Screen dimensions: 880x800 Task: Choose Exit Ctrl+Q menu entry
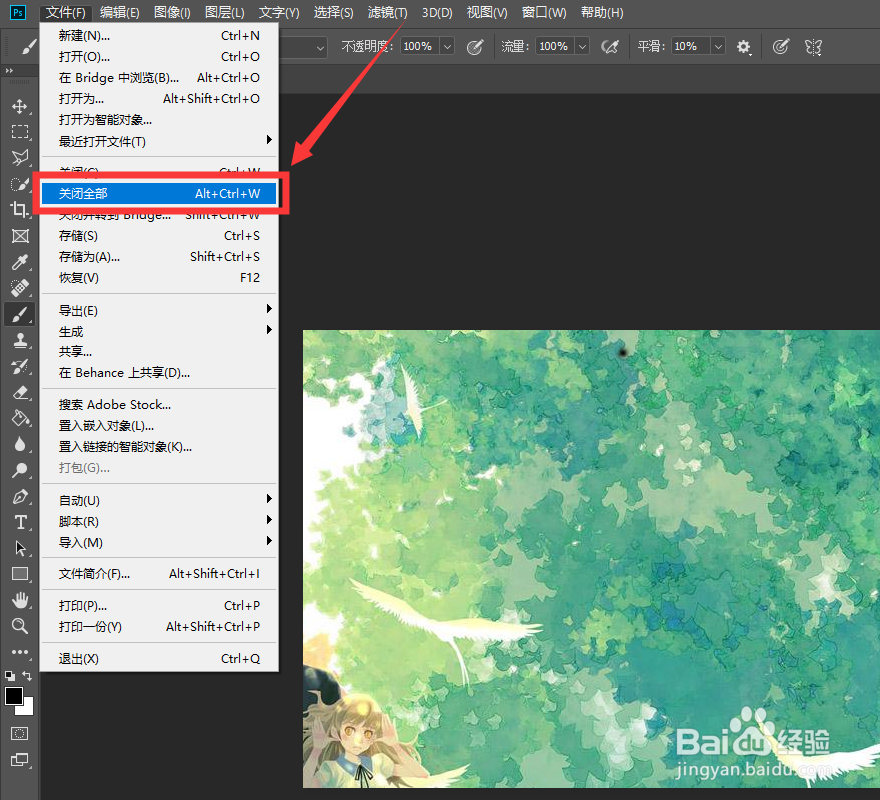point(159,659)
